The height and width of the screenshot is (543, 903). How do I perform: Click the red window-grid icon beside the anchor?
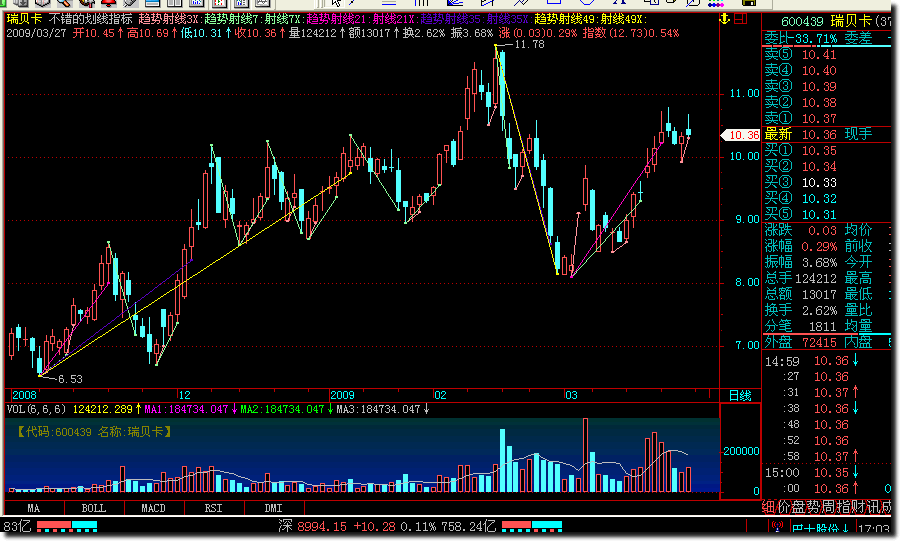741,19
